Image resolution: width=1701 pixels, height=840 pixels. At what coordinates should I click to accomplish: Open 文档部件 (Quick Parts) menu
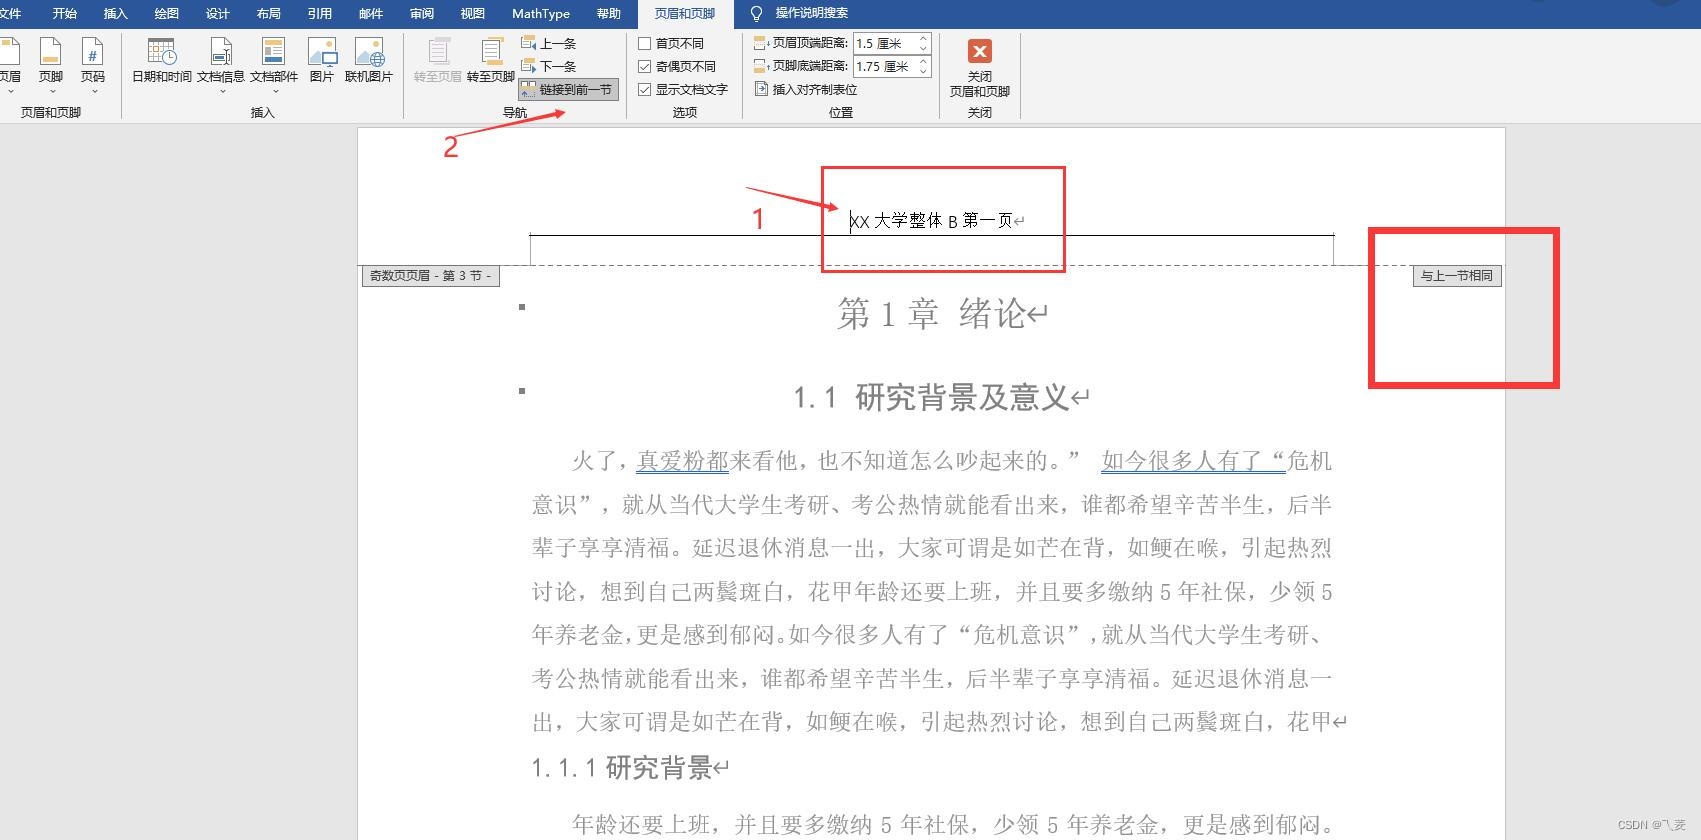(x=274, y=65)
